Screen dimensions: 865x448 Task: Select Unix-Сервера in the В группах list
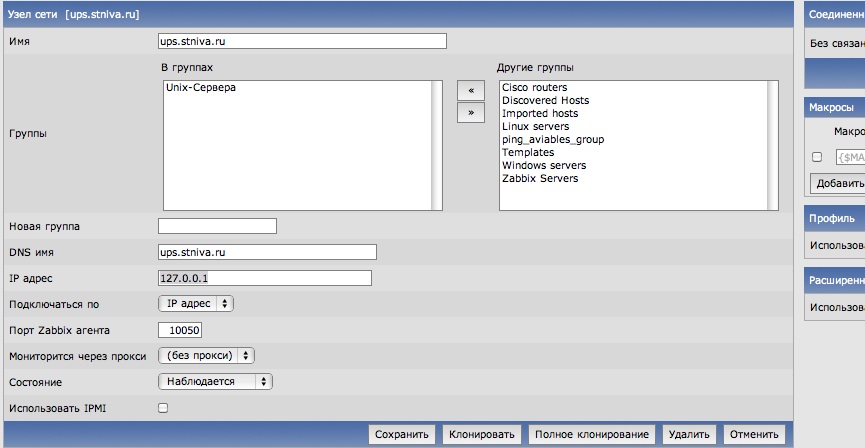[x=201, y=88]
